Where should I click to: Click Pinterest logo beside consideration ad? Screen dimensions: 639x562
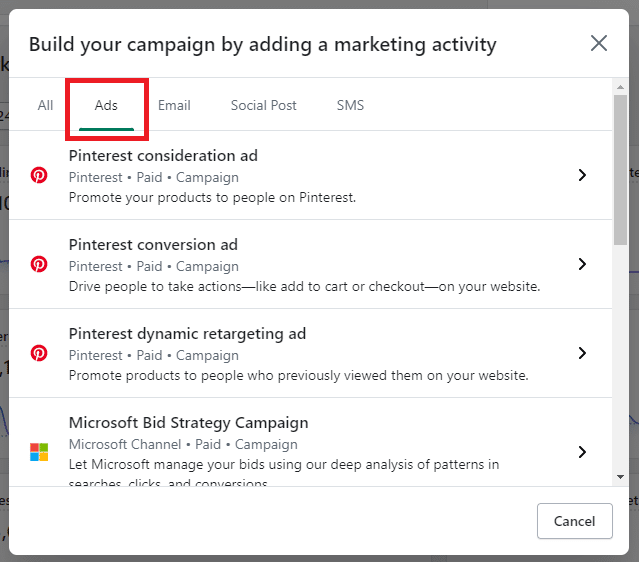click(x=39, y=175)
